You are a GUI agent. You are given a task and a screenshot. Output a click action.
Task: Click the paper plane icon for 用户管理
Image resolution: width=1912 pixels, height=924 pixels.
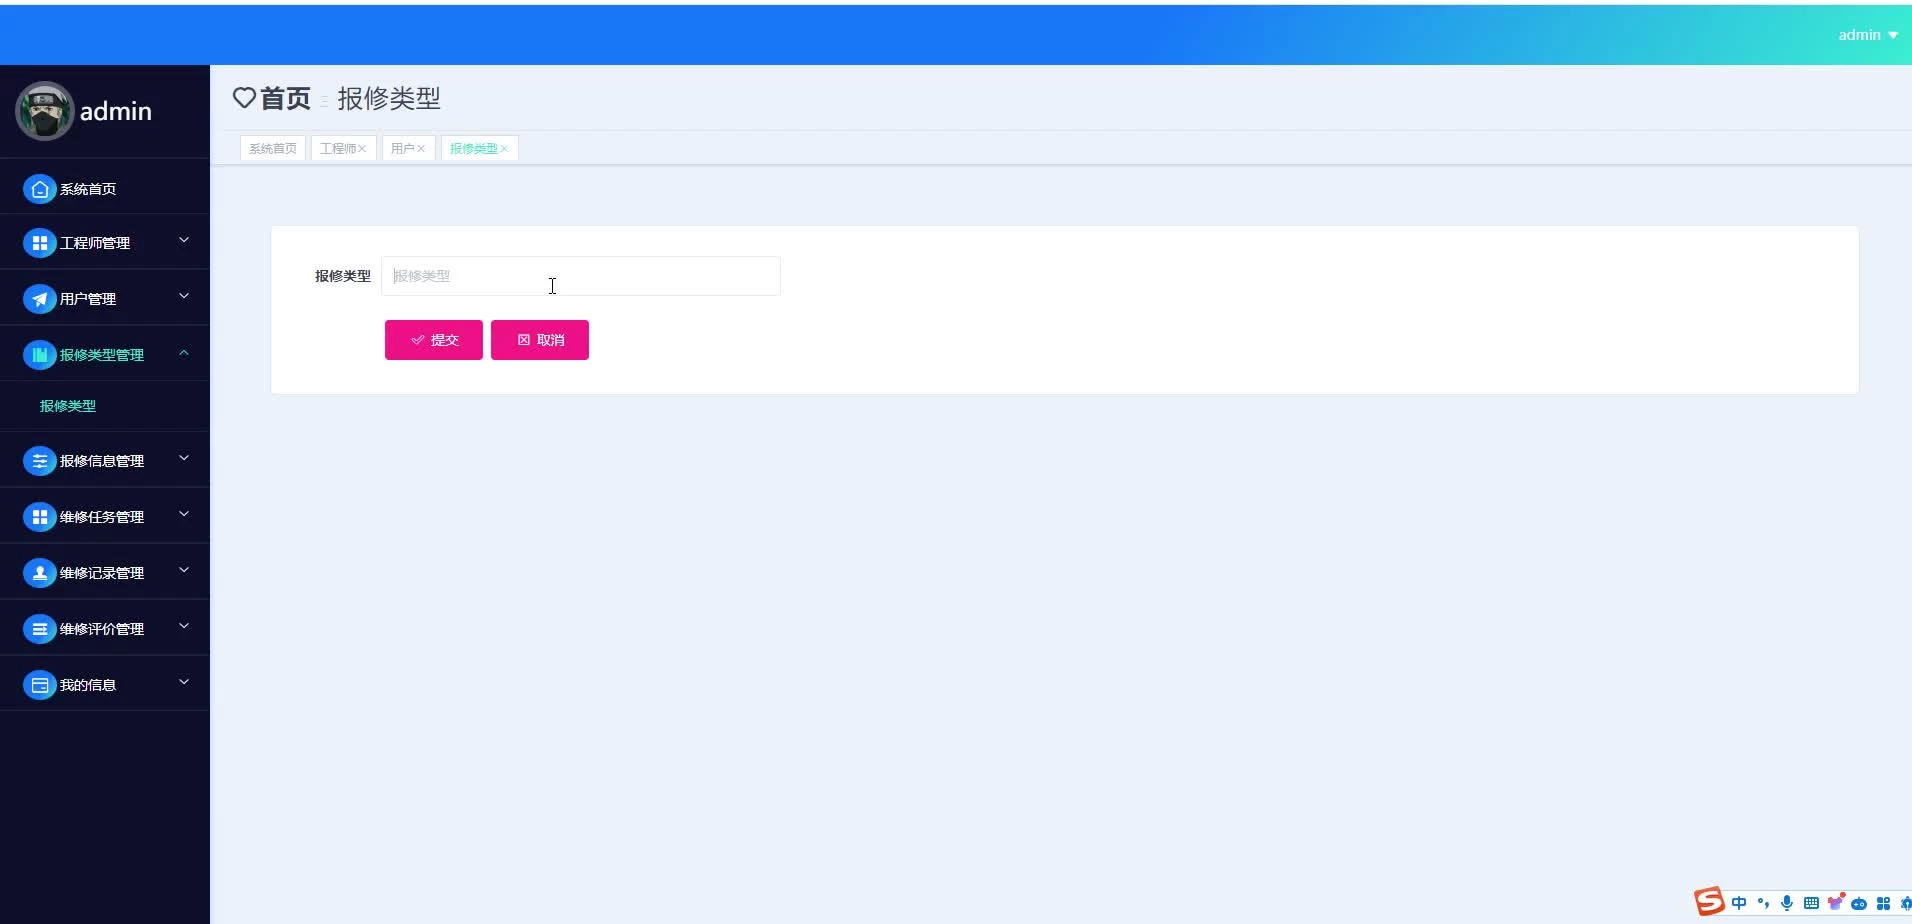coord(39,299)
